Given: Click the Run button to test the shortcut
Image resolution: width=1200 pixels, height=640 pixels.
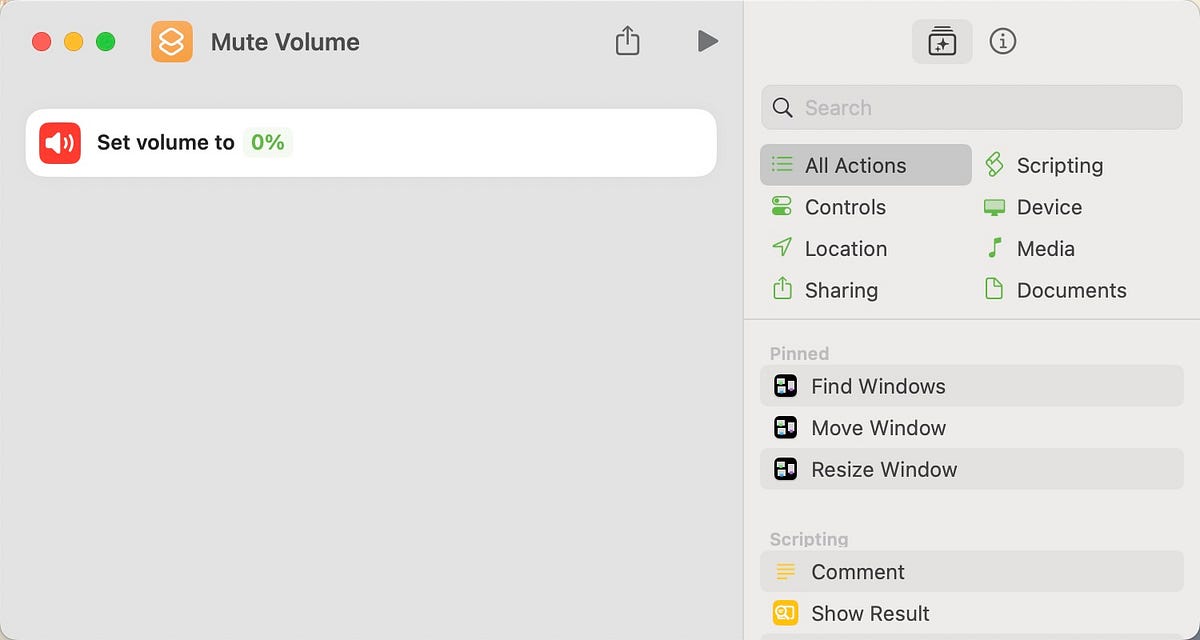Looking at the screenshot, I should [707, 41].
